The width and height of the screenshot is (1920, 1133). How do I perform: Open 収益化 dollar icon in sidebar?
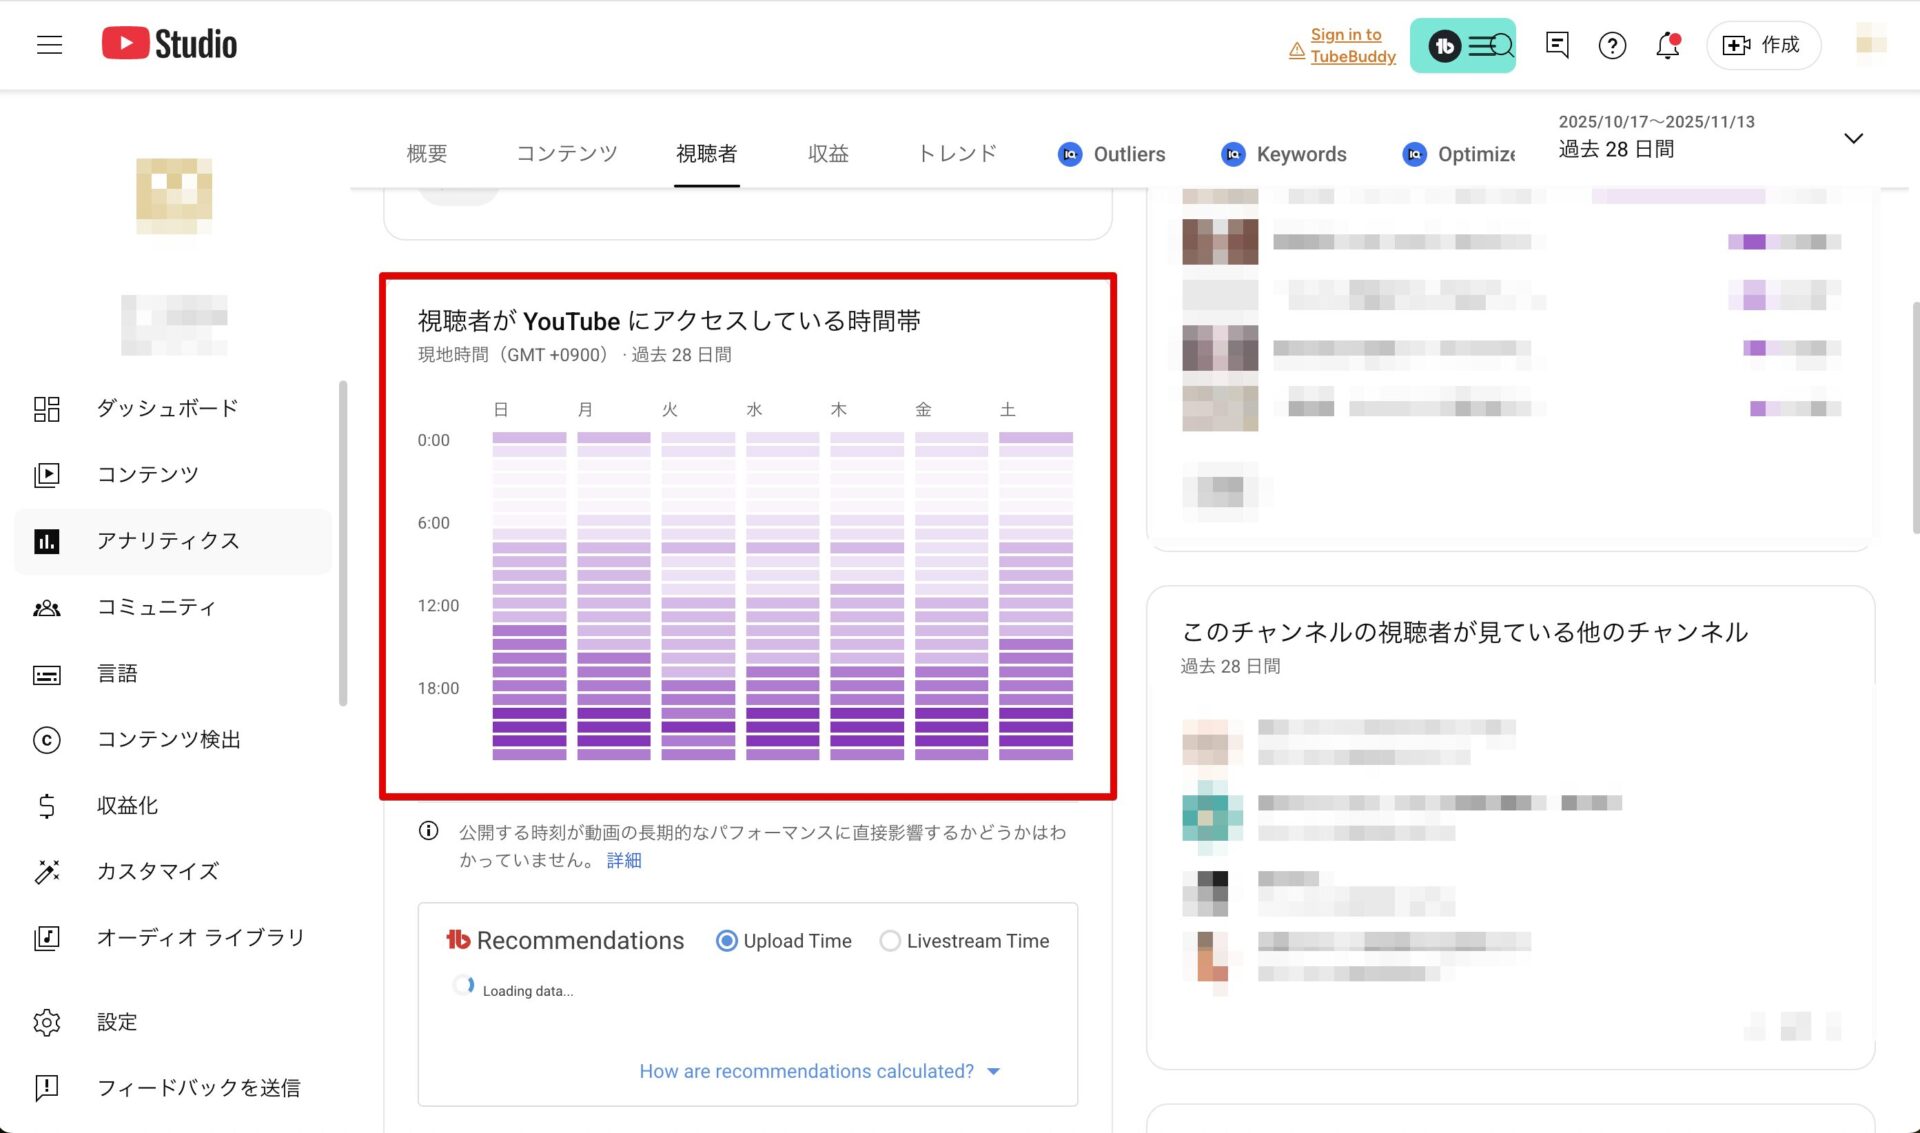coord(47,806)
